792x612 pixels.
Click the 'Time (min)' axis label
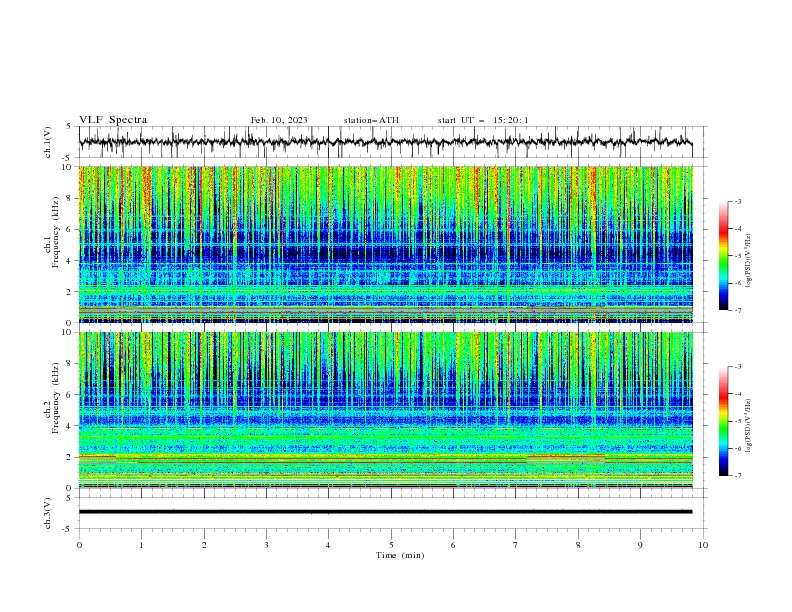(400, 555)
